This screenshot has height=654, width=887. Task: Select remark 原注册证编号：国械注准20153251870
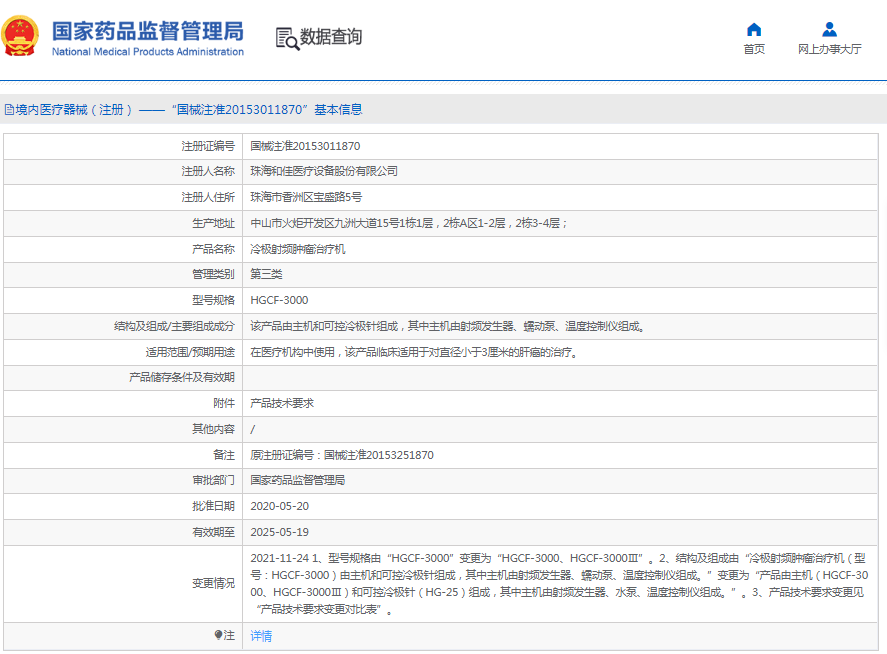click(x=342, y=455)
